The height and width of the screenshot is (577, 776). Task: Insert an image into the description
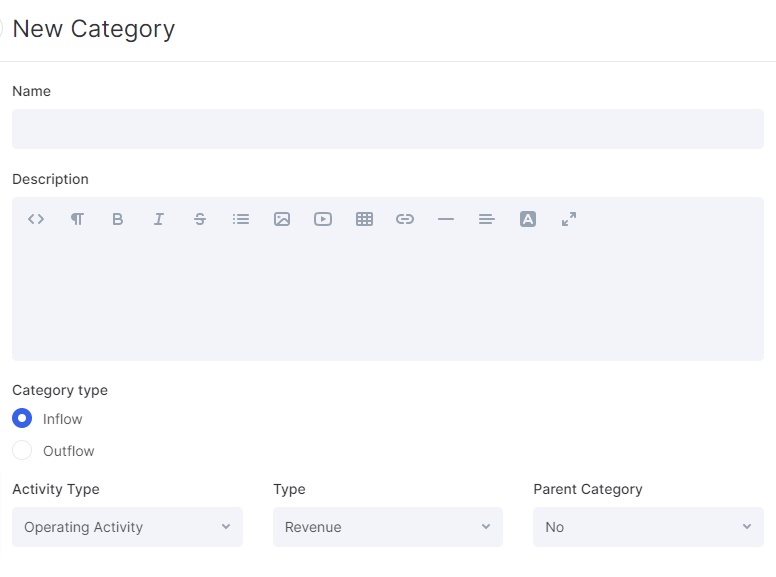click(x=282, y=219)
